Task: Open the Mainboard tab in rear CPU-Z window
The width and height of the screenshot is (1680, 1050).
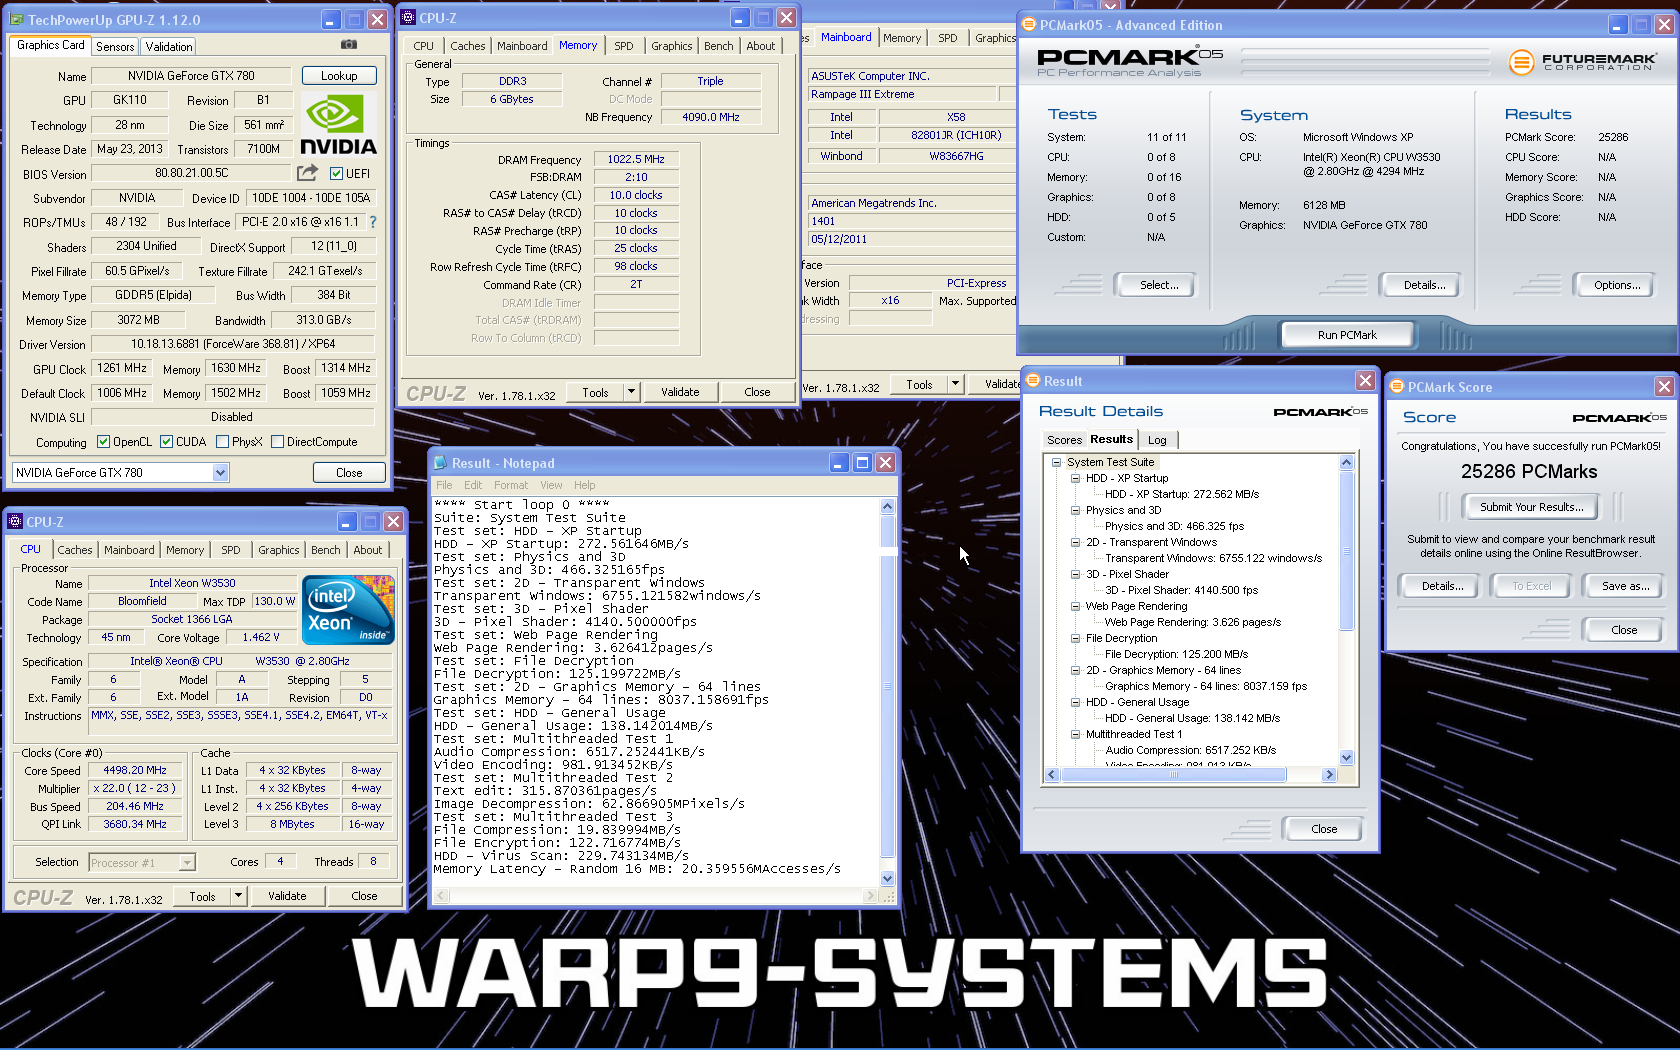Action: (x=846, y=37)
